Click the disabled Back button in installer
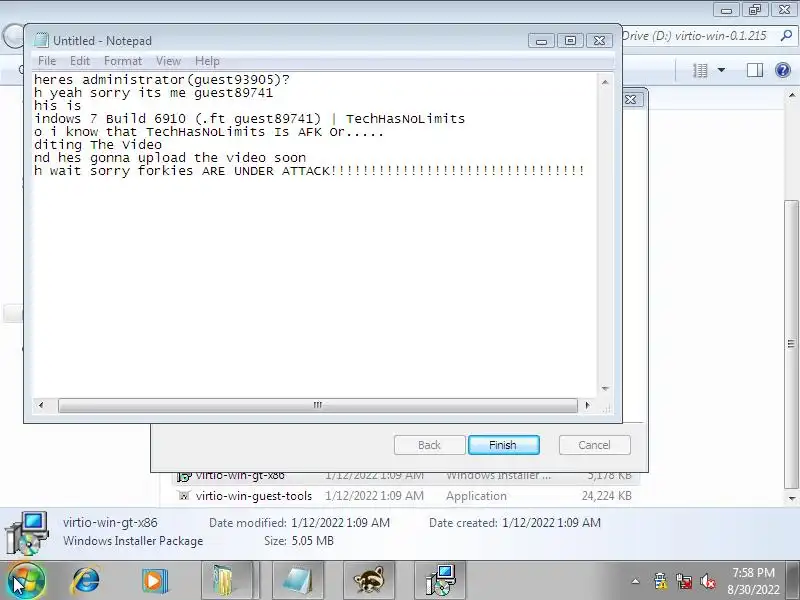The image size is (800, 600). [x=430, y=445]
